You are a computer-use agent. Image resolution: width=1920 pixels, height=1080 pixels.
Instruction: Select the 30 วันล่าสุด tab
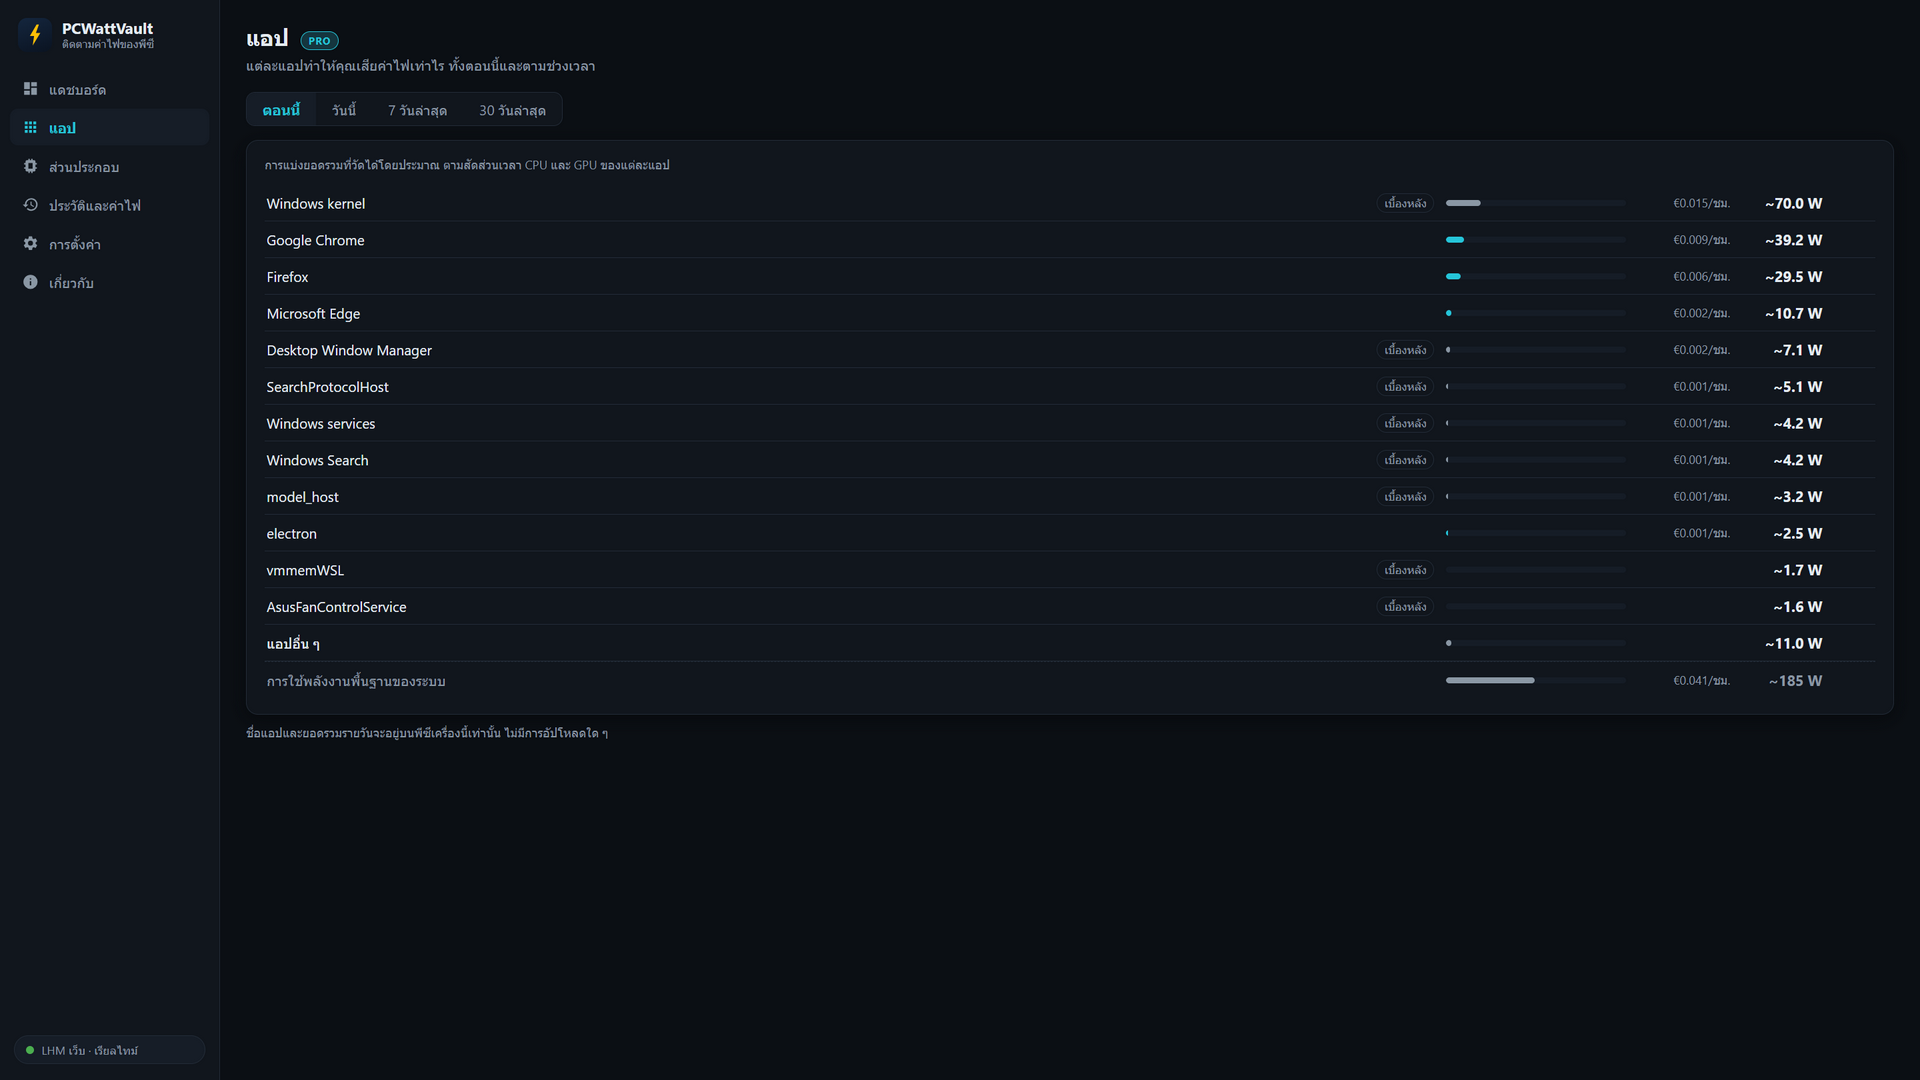[x=512, y=110]
